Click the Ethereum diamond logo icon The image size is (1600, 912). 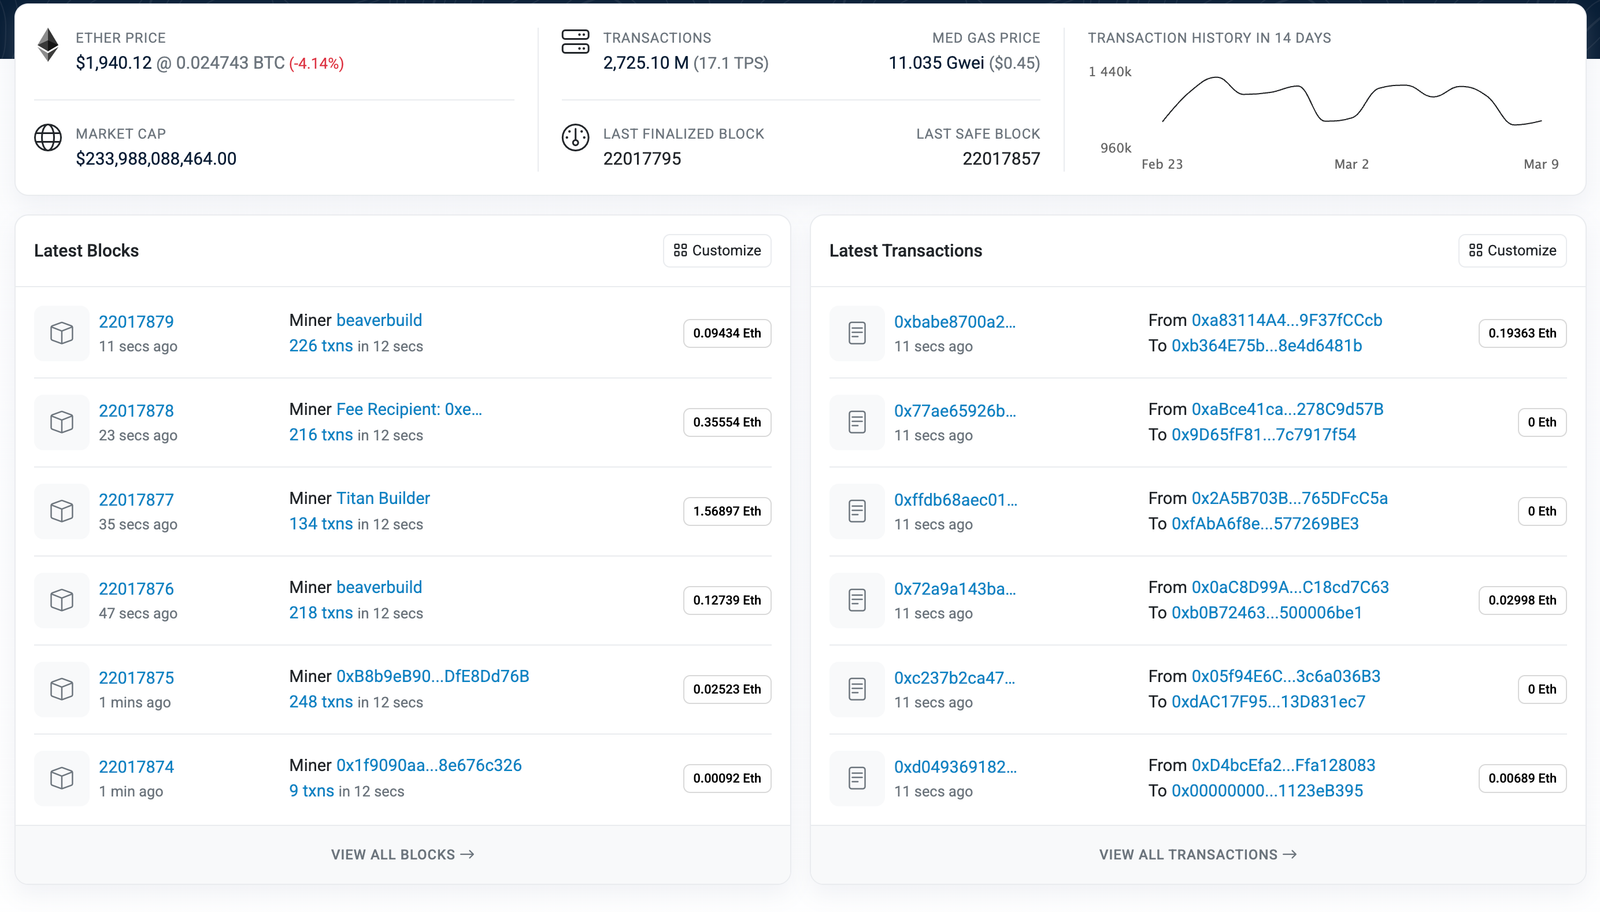[x=48, y=45]
